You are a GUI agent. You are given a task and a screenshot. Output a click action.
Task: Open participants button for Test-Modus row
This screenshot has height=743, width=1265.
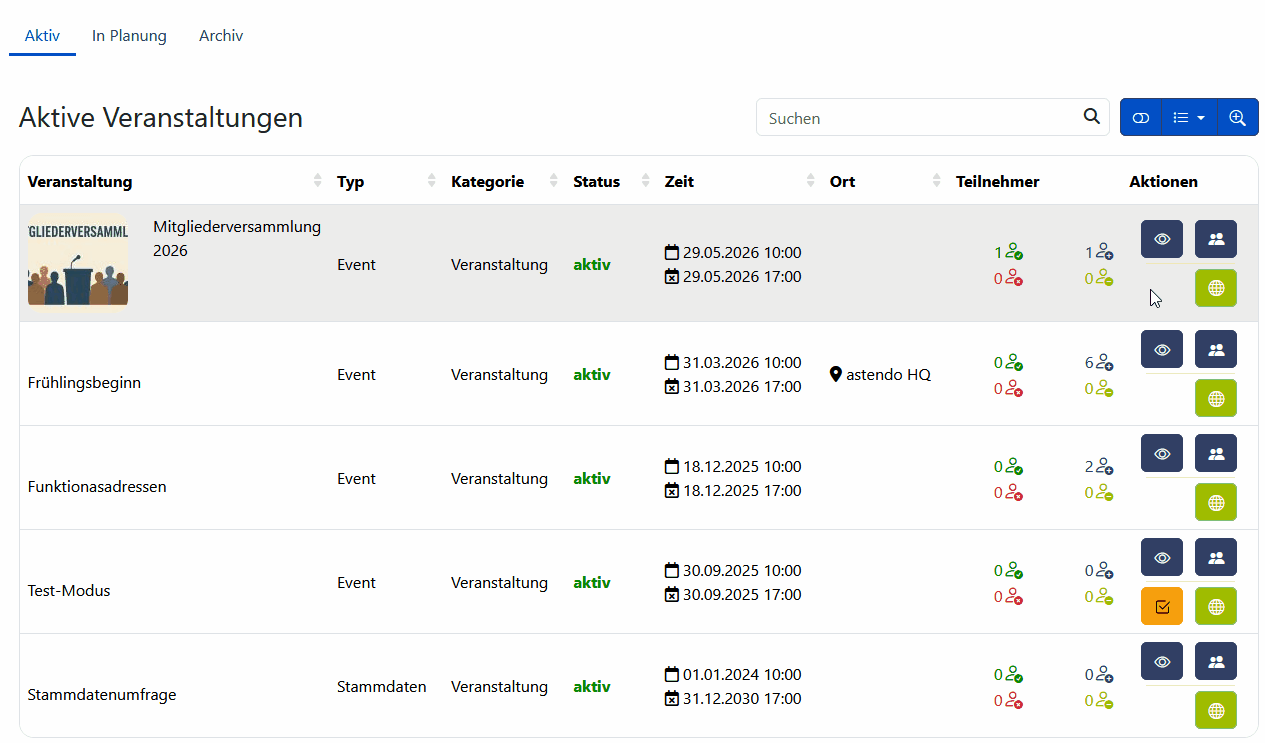pyautogui.click(x=1215, y=557)
